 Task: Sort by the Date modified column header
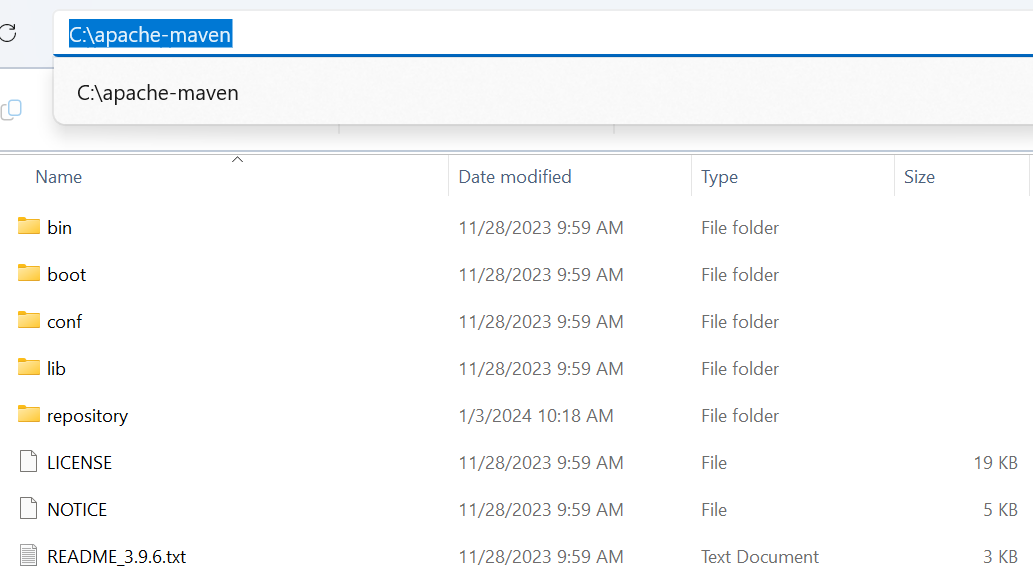point(515,177)
